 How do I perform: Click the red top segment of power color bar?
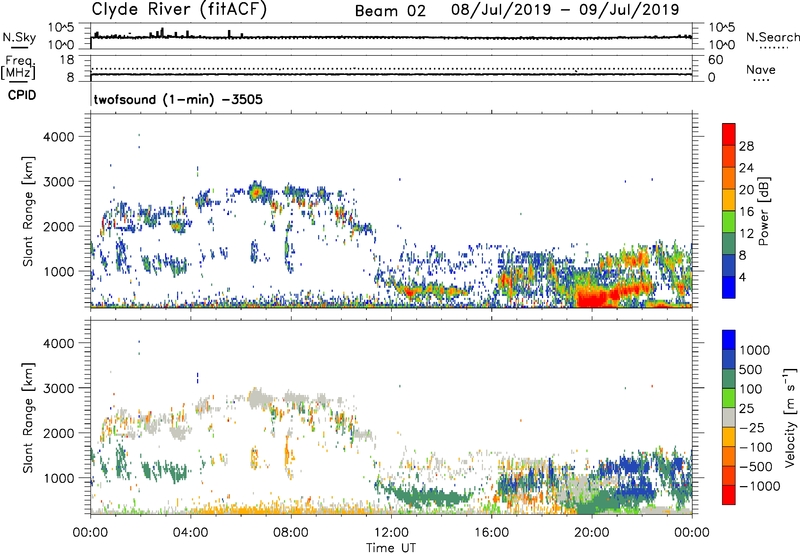[x=729, y=134]
